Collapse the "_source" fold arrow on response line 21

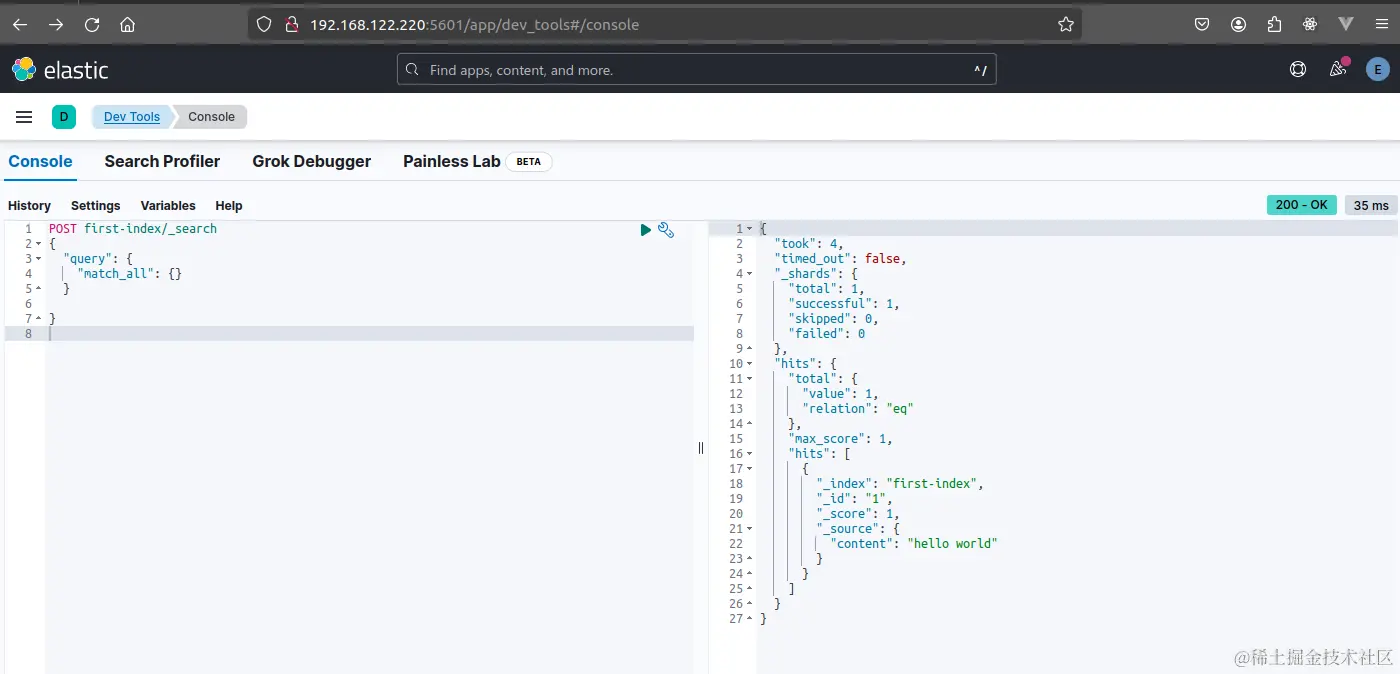tap(750, 529)
